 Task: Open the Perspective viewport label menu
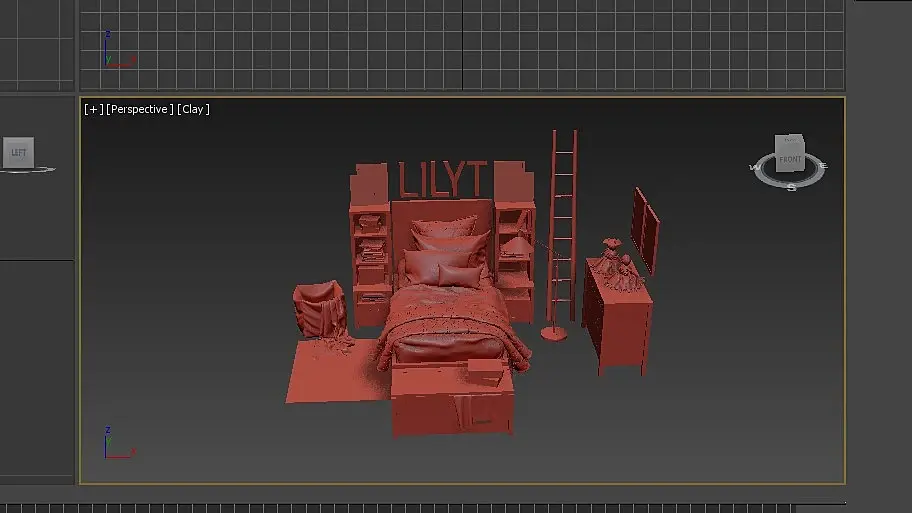pyautogui.click(x=140, y=109)
